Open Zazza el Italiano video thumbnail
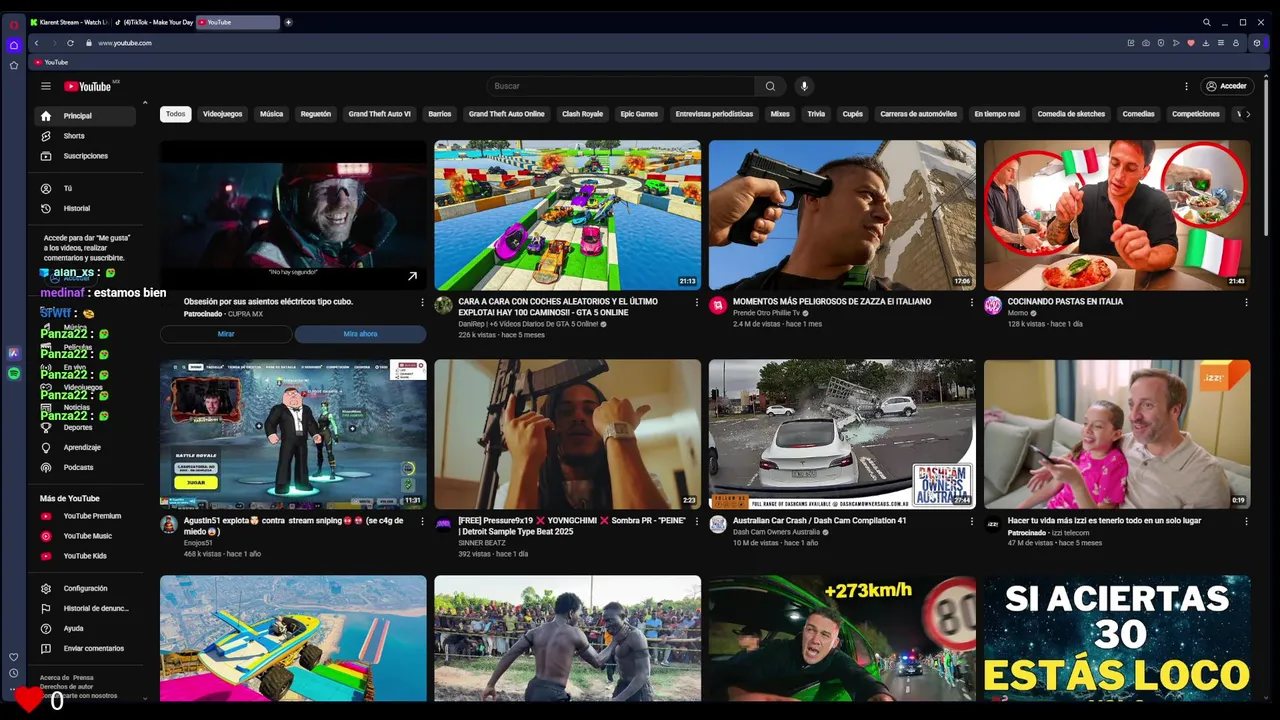1280x720 pixels. tap(842, 215)
